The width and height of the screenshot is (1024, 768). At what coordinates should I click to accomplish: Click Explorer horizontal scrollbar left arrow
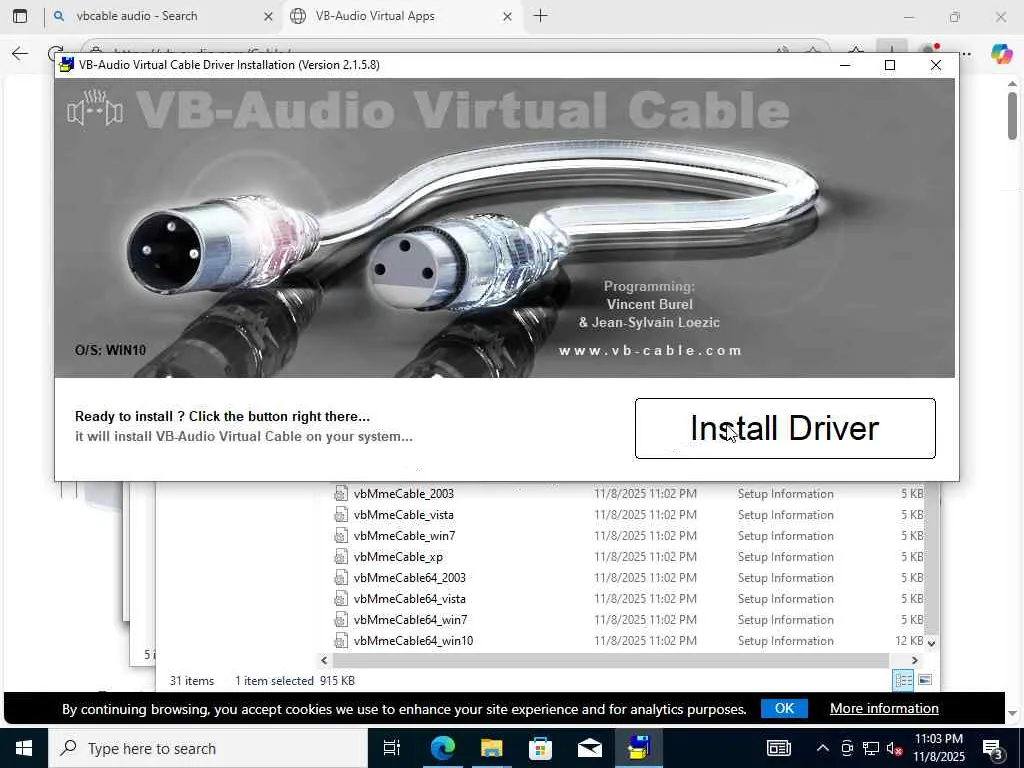coord(325,660)
